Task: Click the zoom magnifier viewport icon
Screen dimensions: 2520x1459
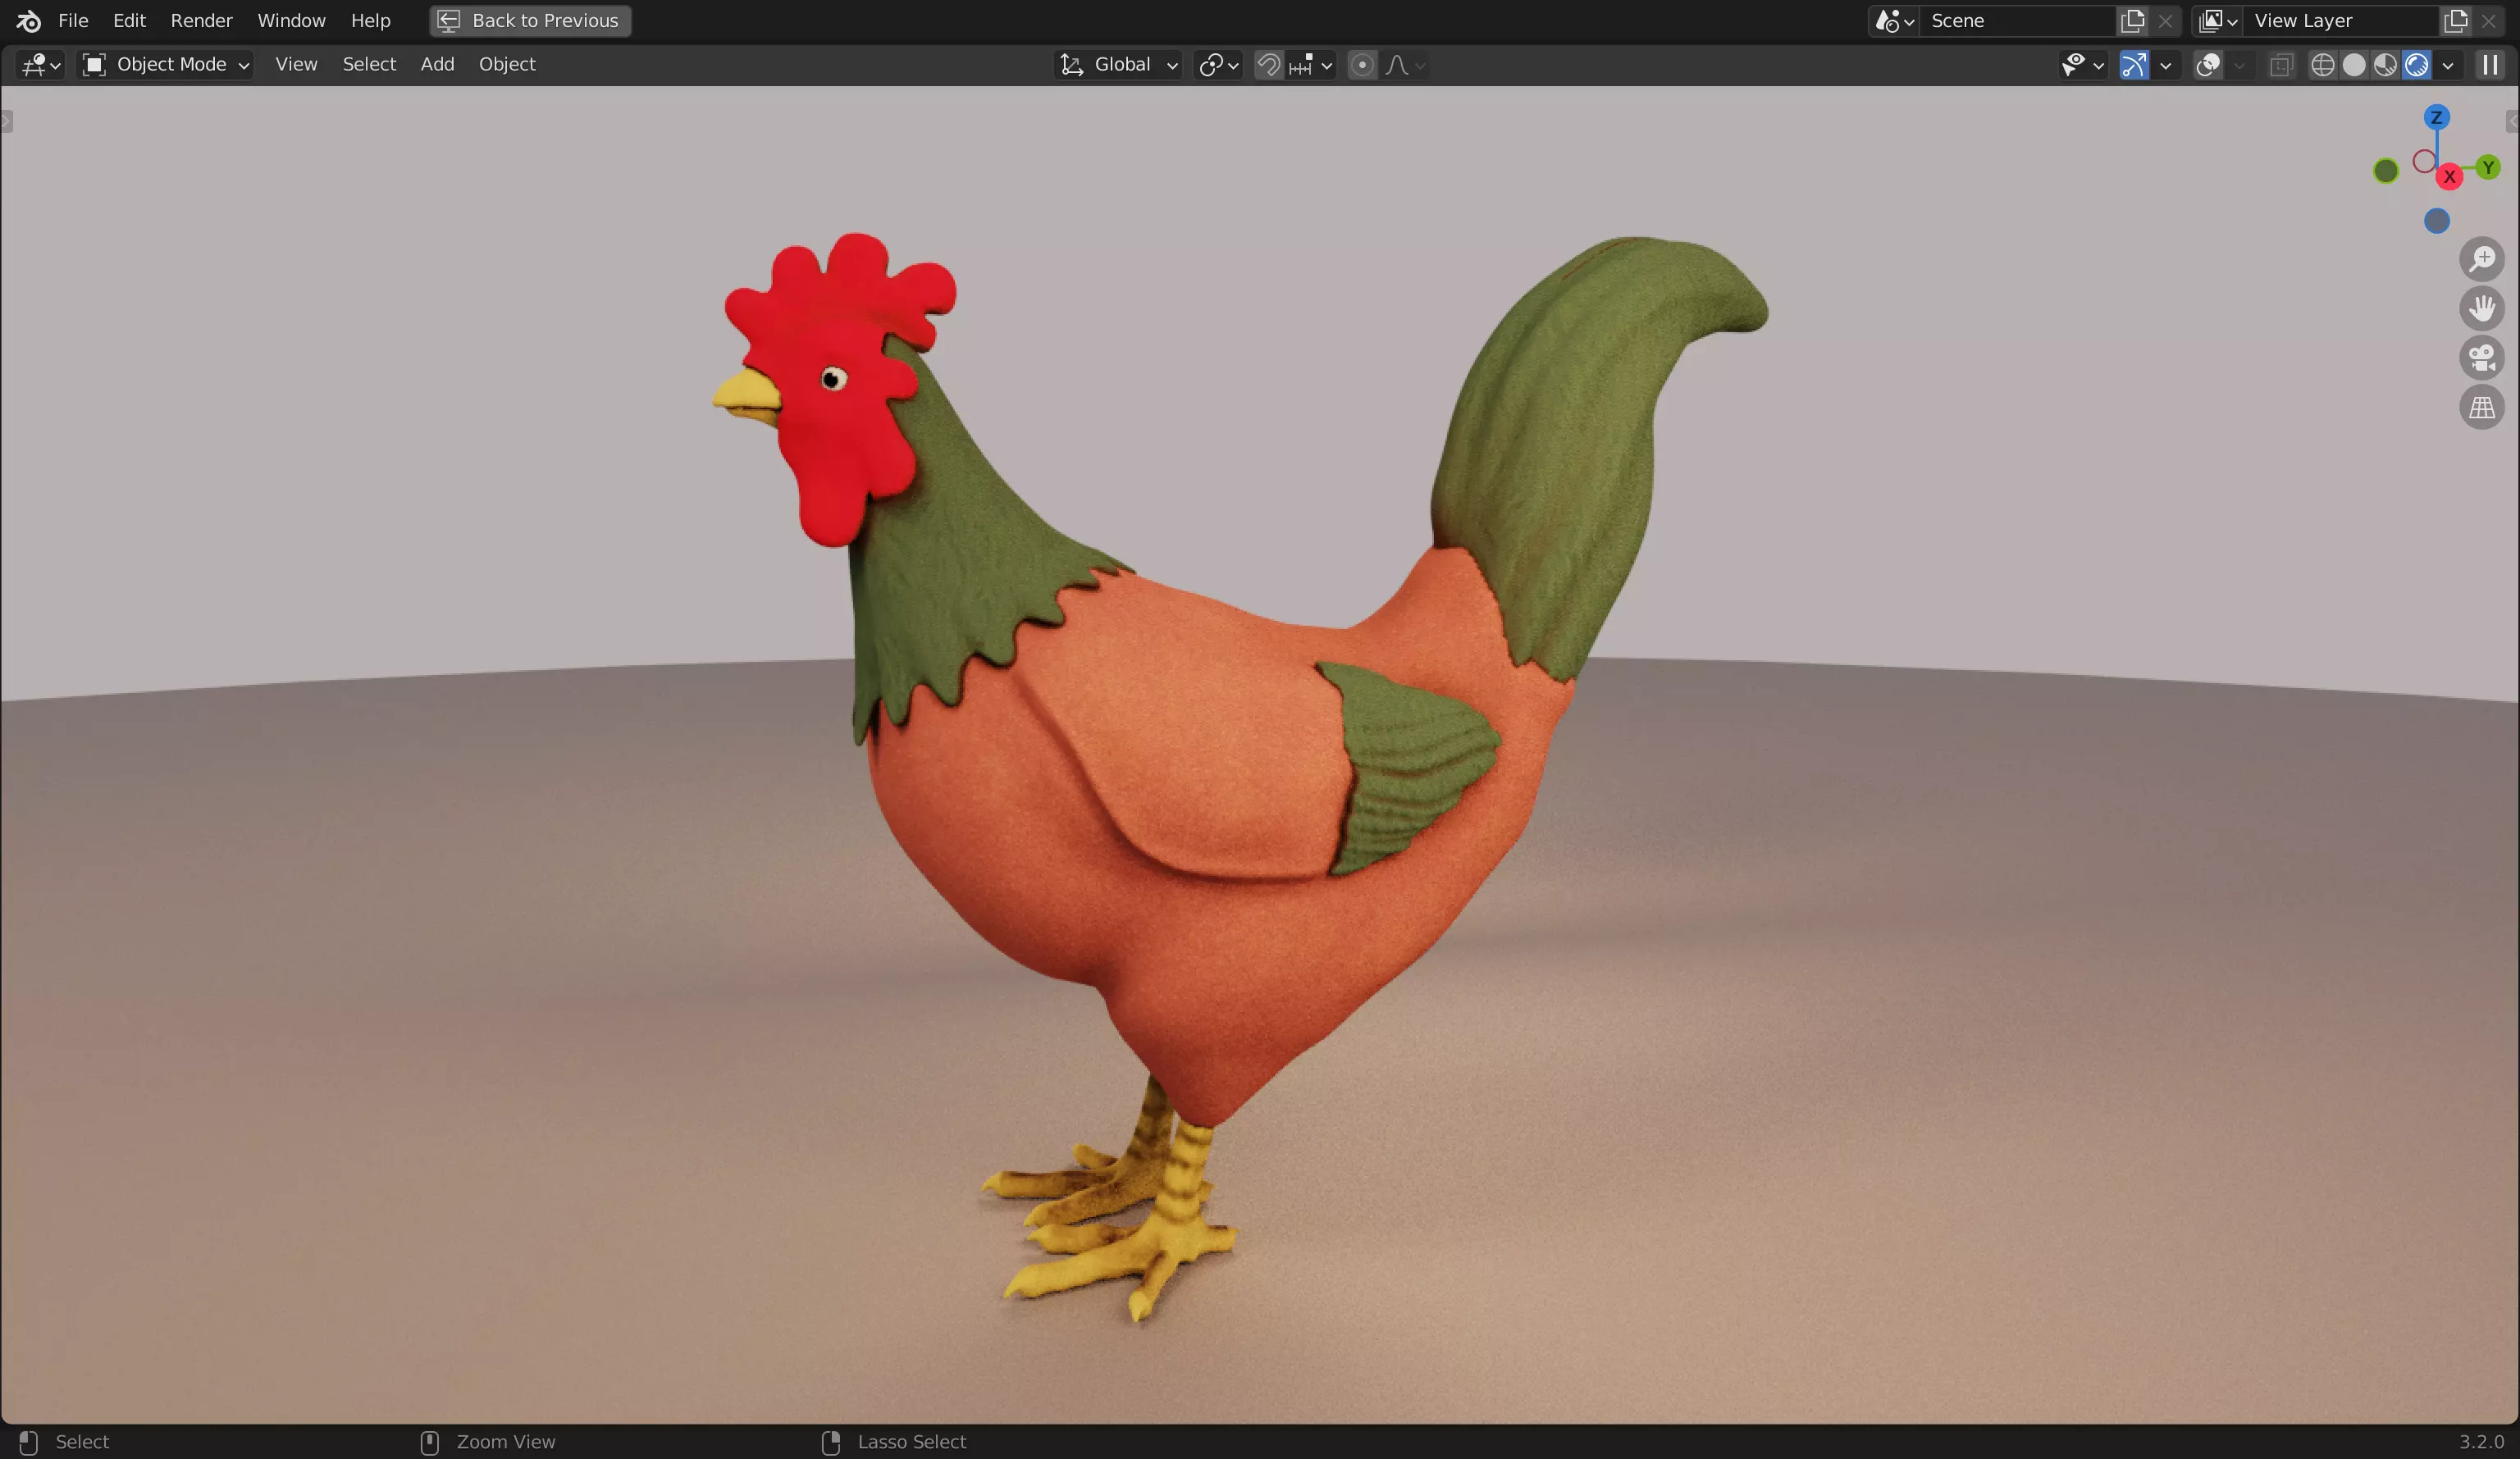Action: coord(2482,259)
